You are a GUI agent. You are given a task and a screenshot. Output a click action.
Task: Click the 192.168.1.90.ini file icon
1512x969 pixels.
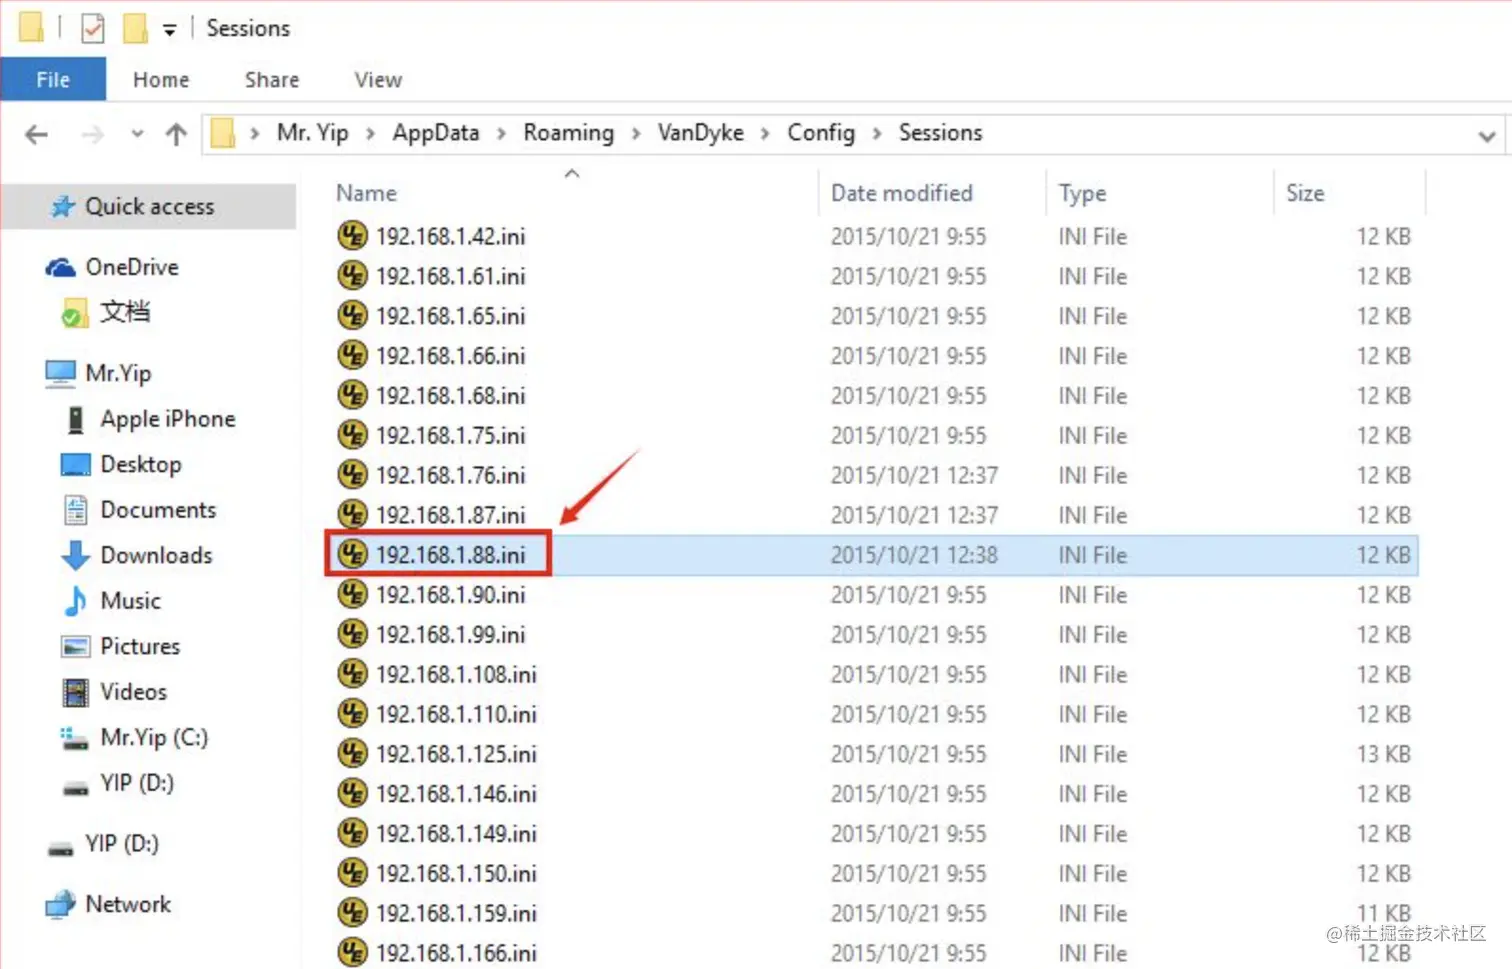(x=352, y=595)
